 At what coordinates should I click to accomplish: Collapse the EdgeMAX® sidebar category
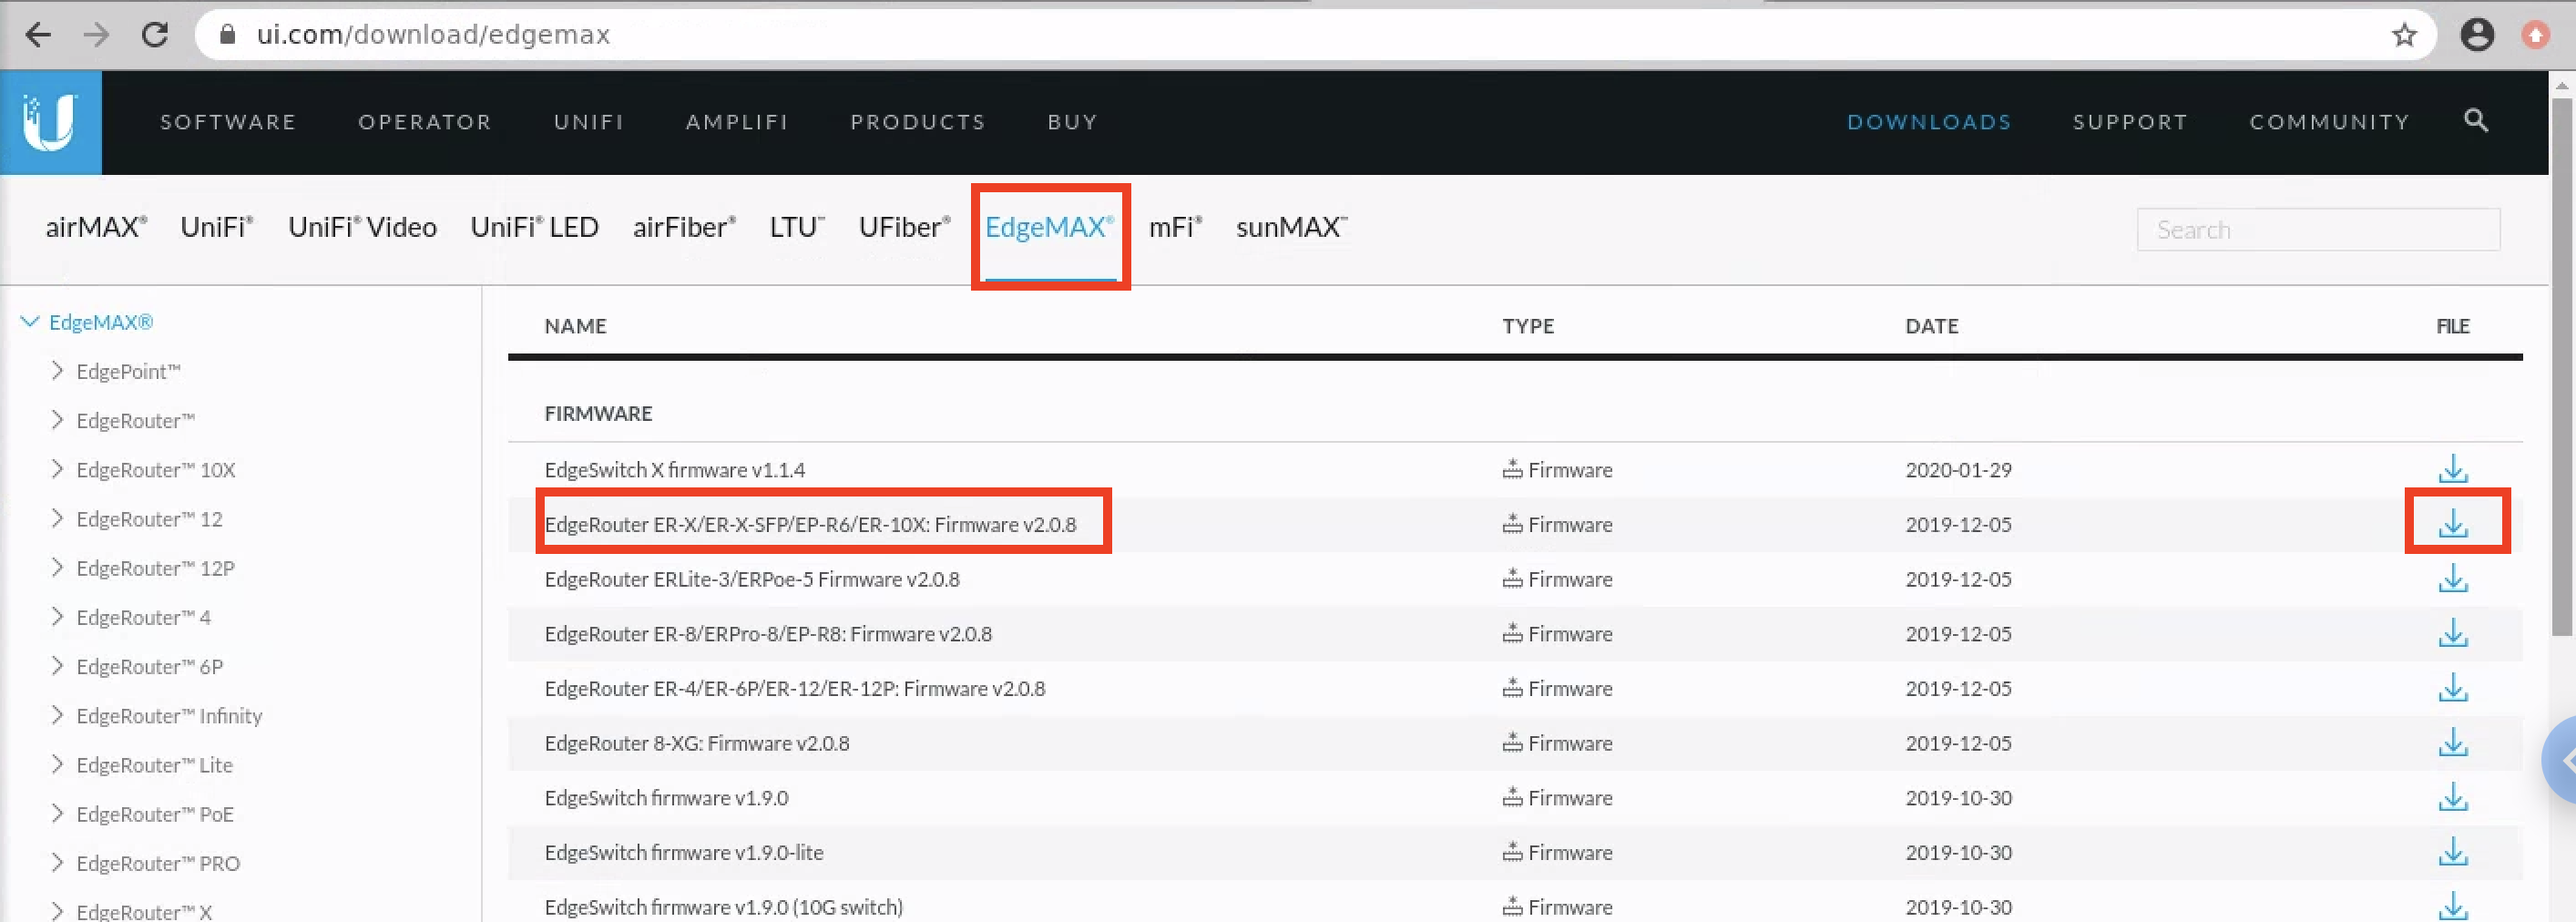[x=30, y=322]
